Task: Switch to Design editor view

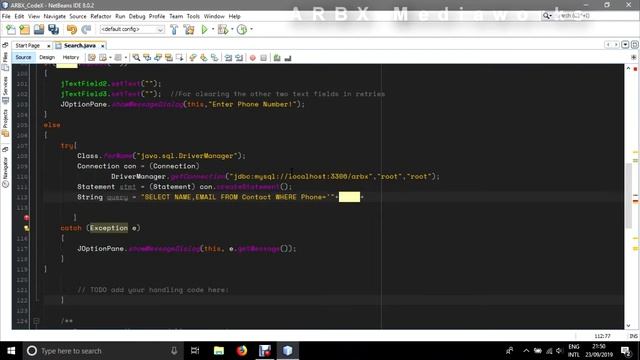Action: [47, 58]
